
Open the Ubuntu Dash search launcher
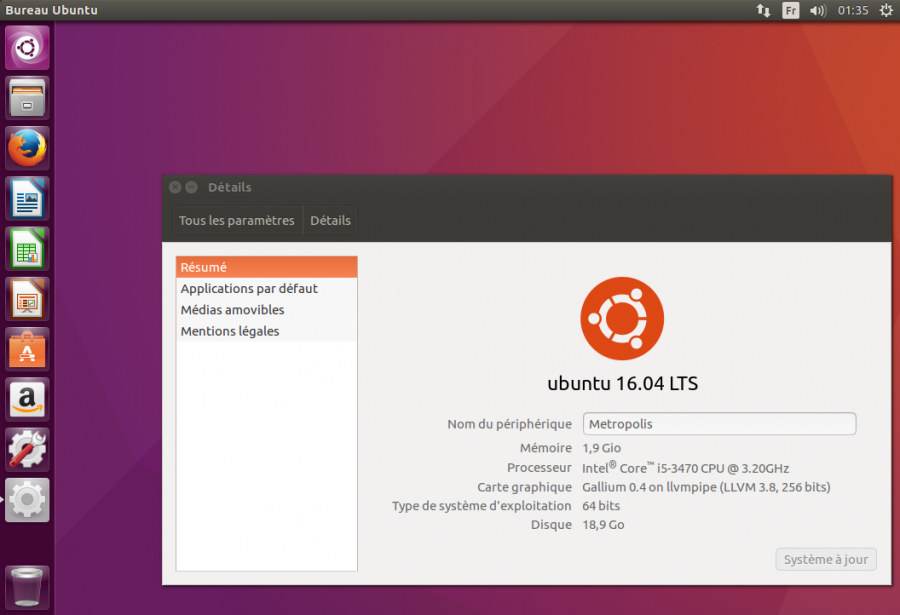tap(27, 47)
